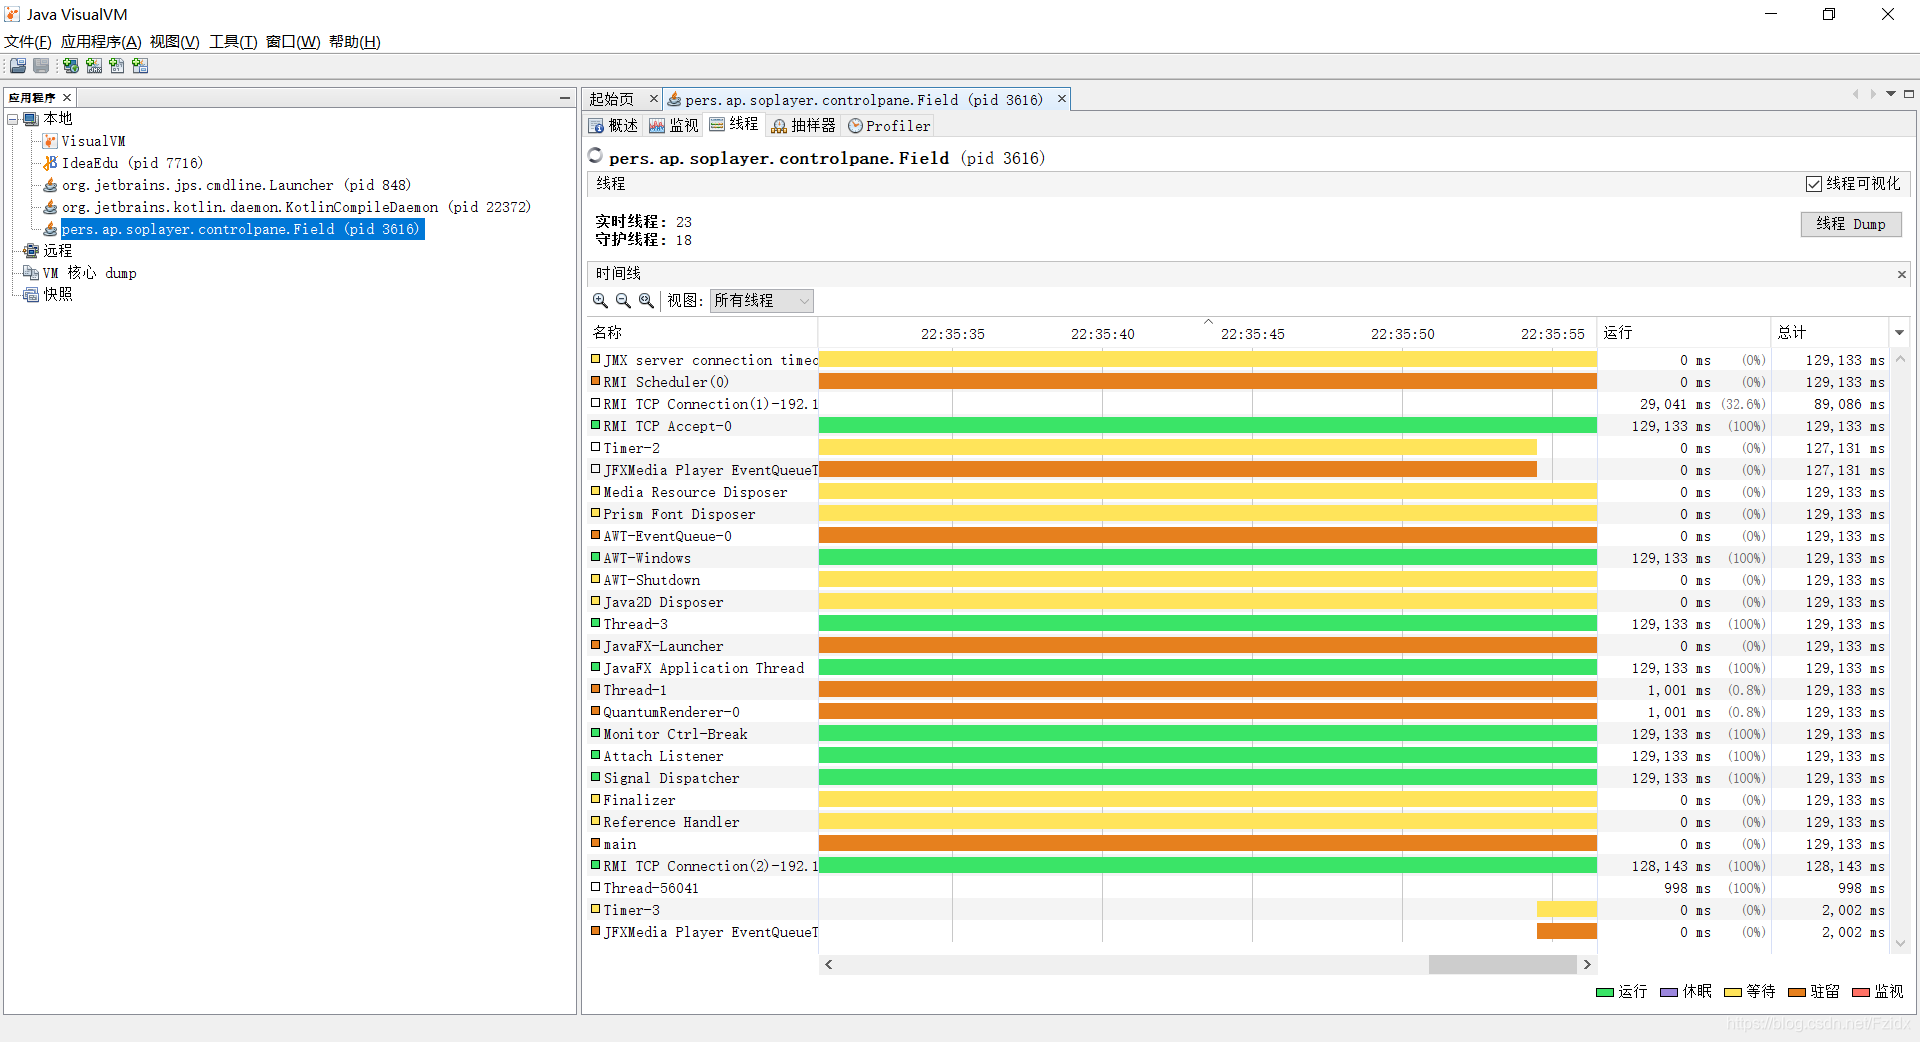Select the JavaFX Application Thread row
Image resolution: width=1920 pixels, height=1042 pixels.
click(1238, 668)
